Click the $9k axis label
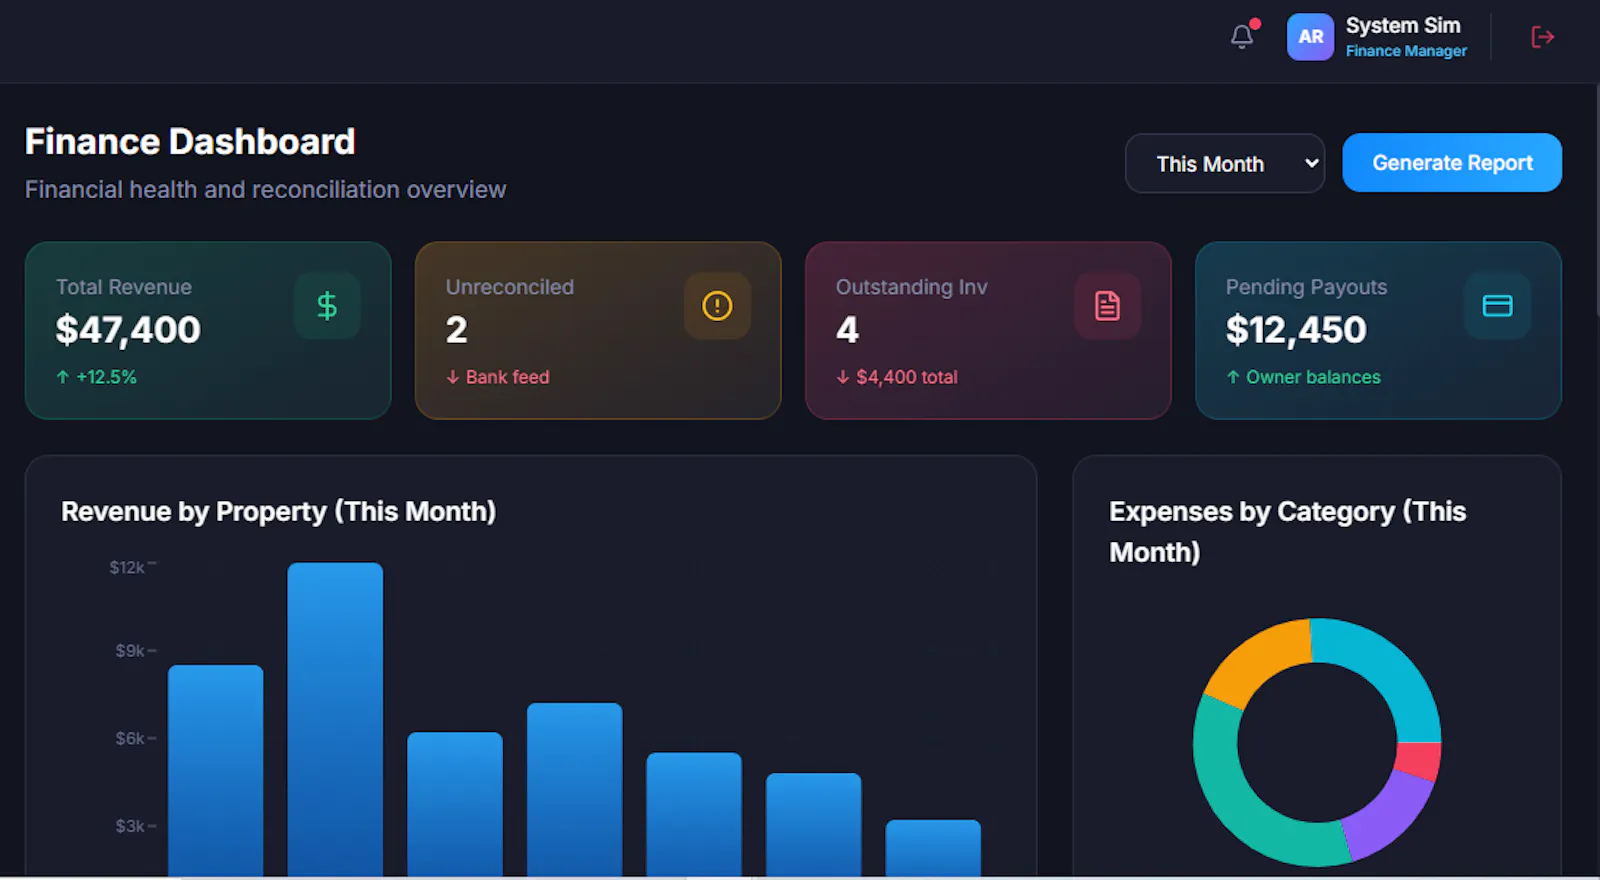 [x=130, y=651]
